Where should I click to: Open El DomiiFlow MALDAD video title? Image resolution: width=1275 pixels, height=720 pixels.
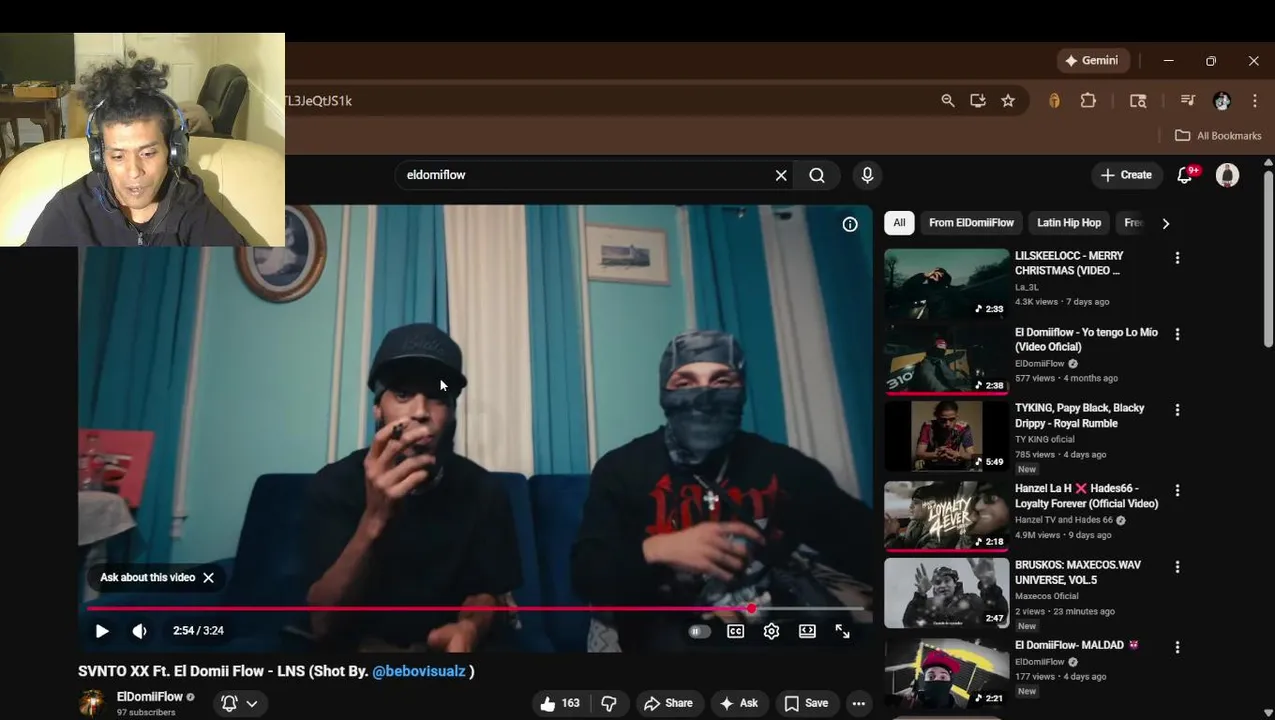click(1077, 645)
